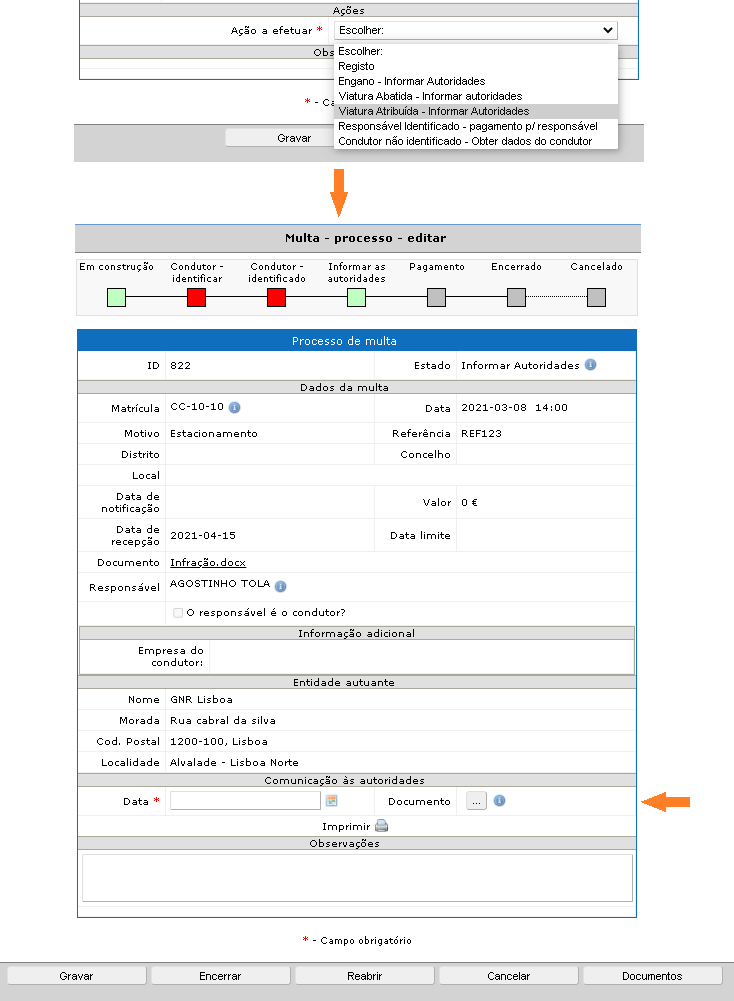
Task: Click the green Informar as autoridades status box
Action: [356, 297]
